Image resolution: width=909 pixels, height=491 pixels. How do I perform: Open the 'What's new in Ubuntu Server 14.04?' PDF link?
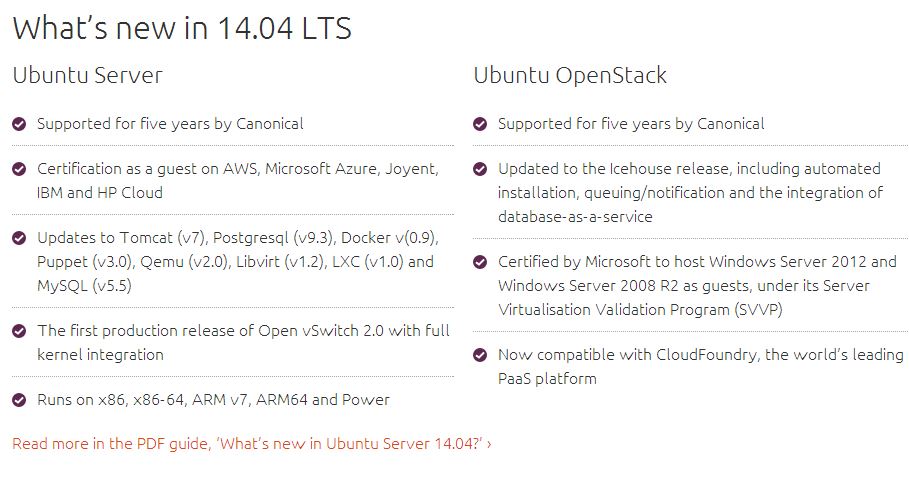[251, 443]
